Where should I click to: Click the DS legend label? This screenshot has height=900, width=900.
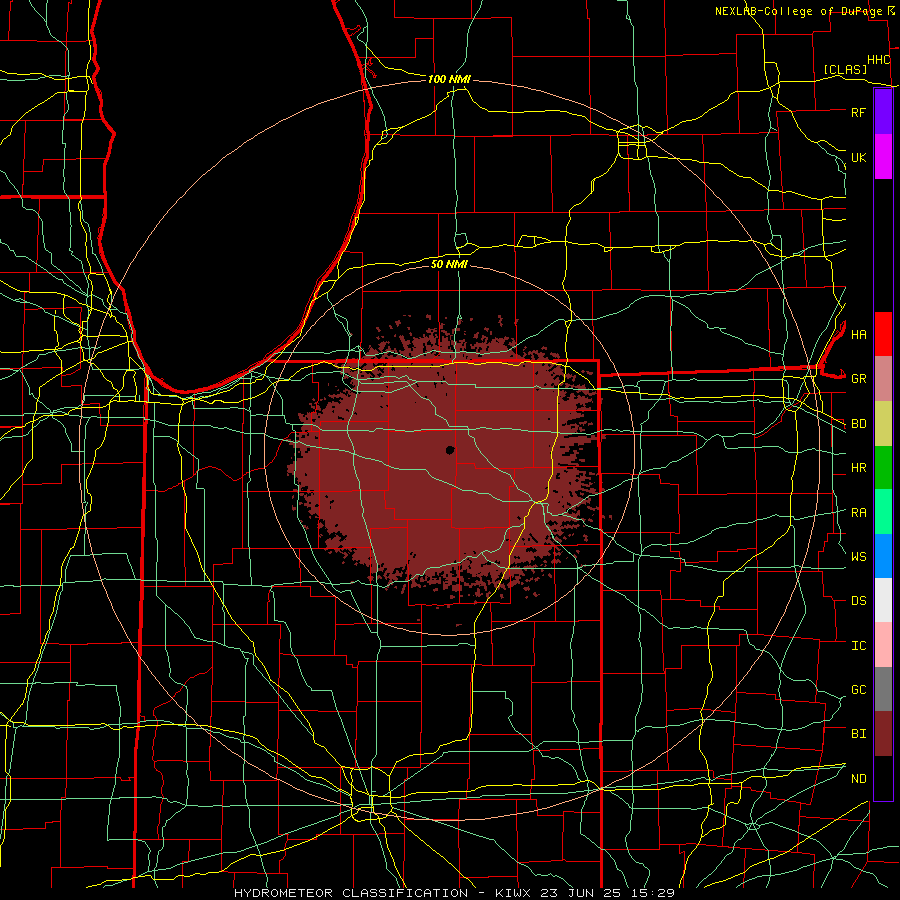(858, 601)
